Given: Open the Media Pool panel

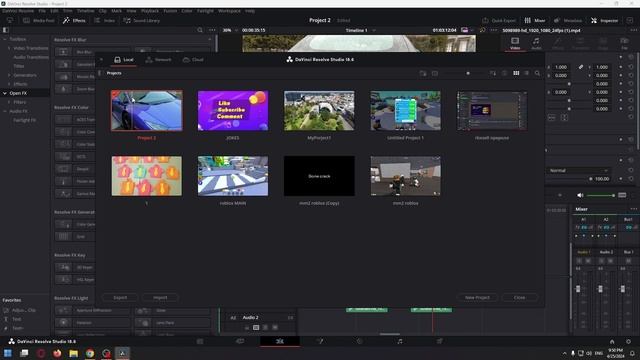Looking at the screenshot, I should pyautogui.click(x=39, y=20).
